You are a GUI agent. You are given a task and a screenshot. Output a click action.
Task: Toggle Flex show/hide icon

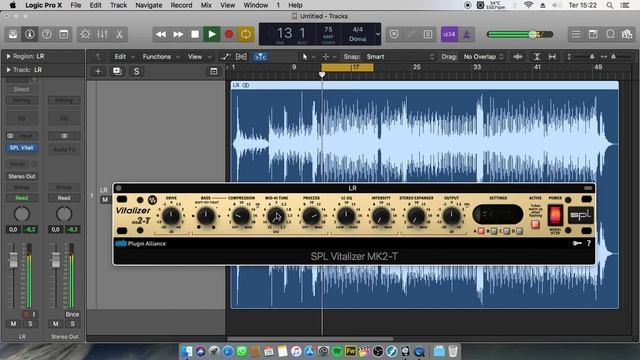(241, 57)
